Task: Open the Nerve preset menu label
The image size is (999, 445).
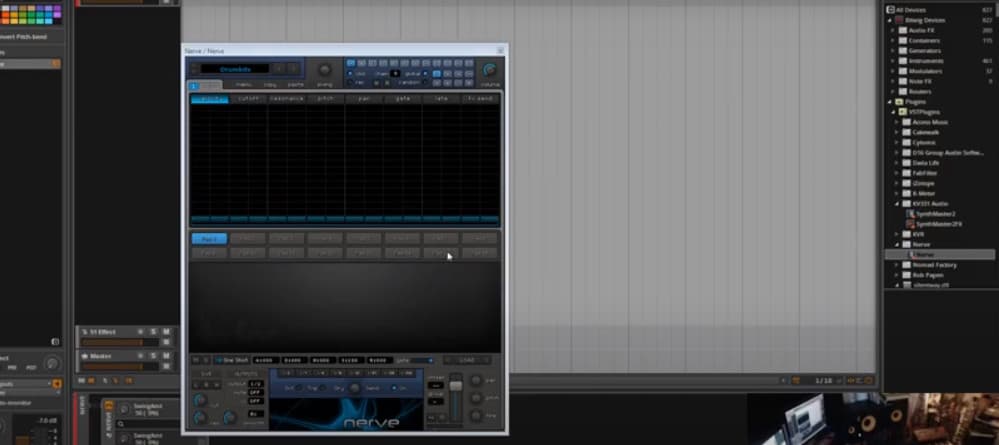Action: pos(243,84)
